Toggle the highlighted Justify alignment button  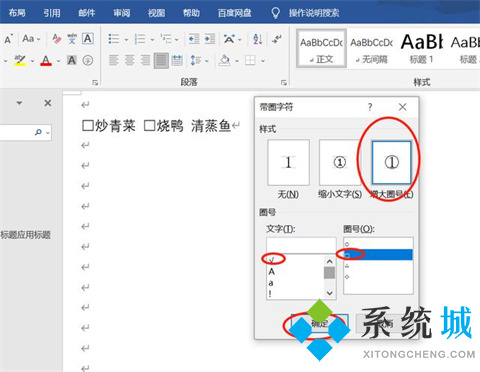(x=161, y=61)
